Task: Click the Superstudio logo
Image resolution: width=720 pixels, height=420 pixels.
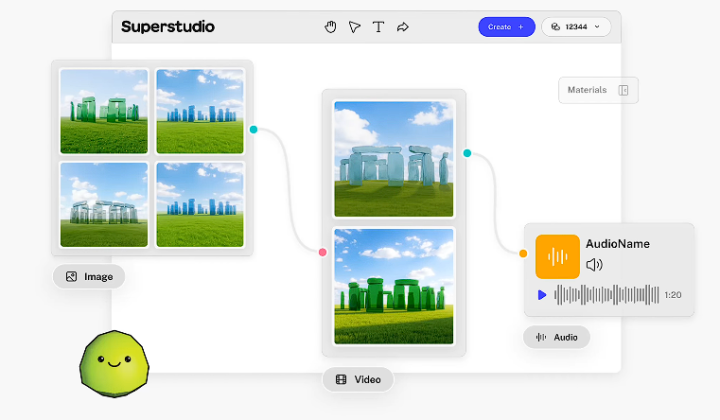Action: pyautogui.click(x=168, y=27)
